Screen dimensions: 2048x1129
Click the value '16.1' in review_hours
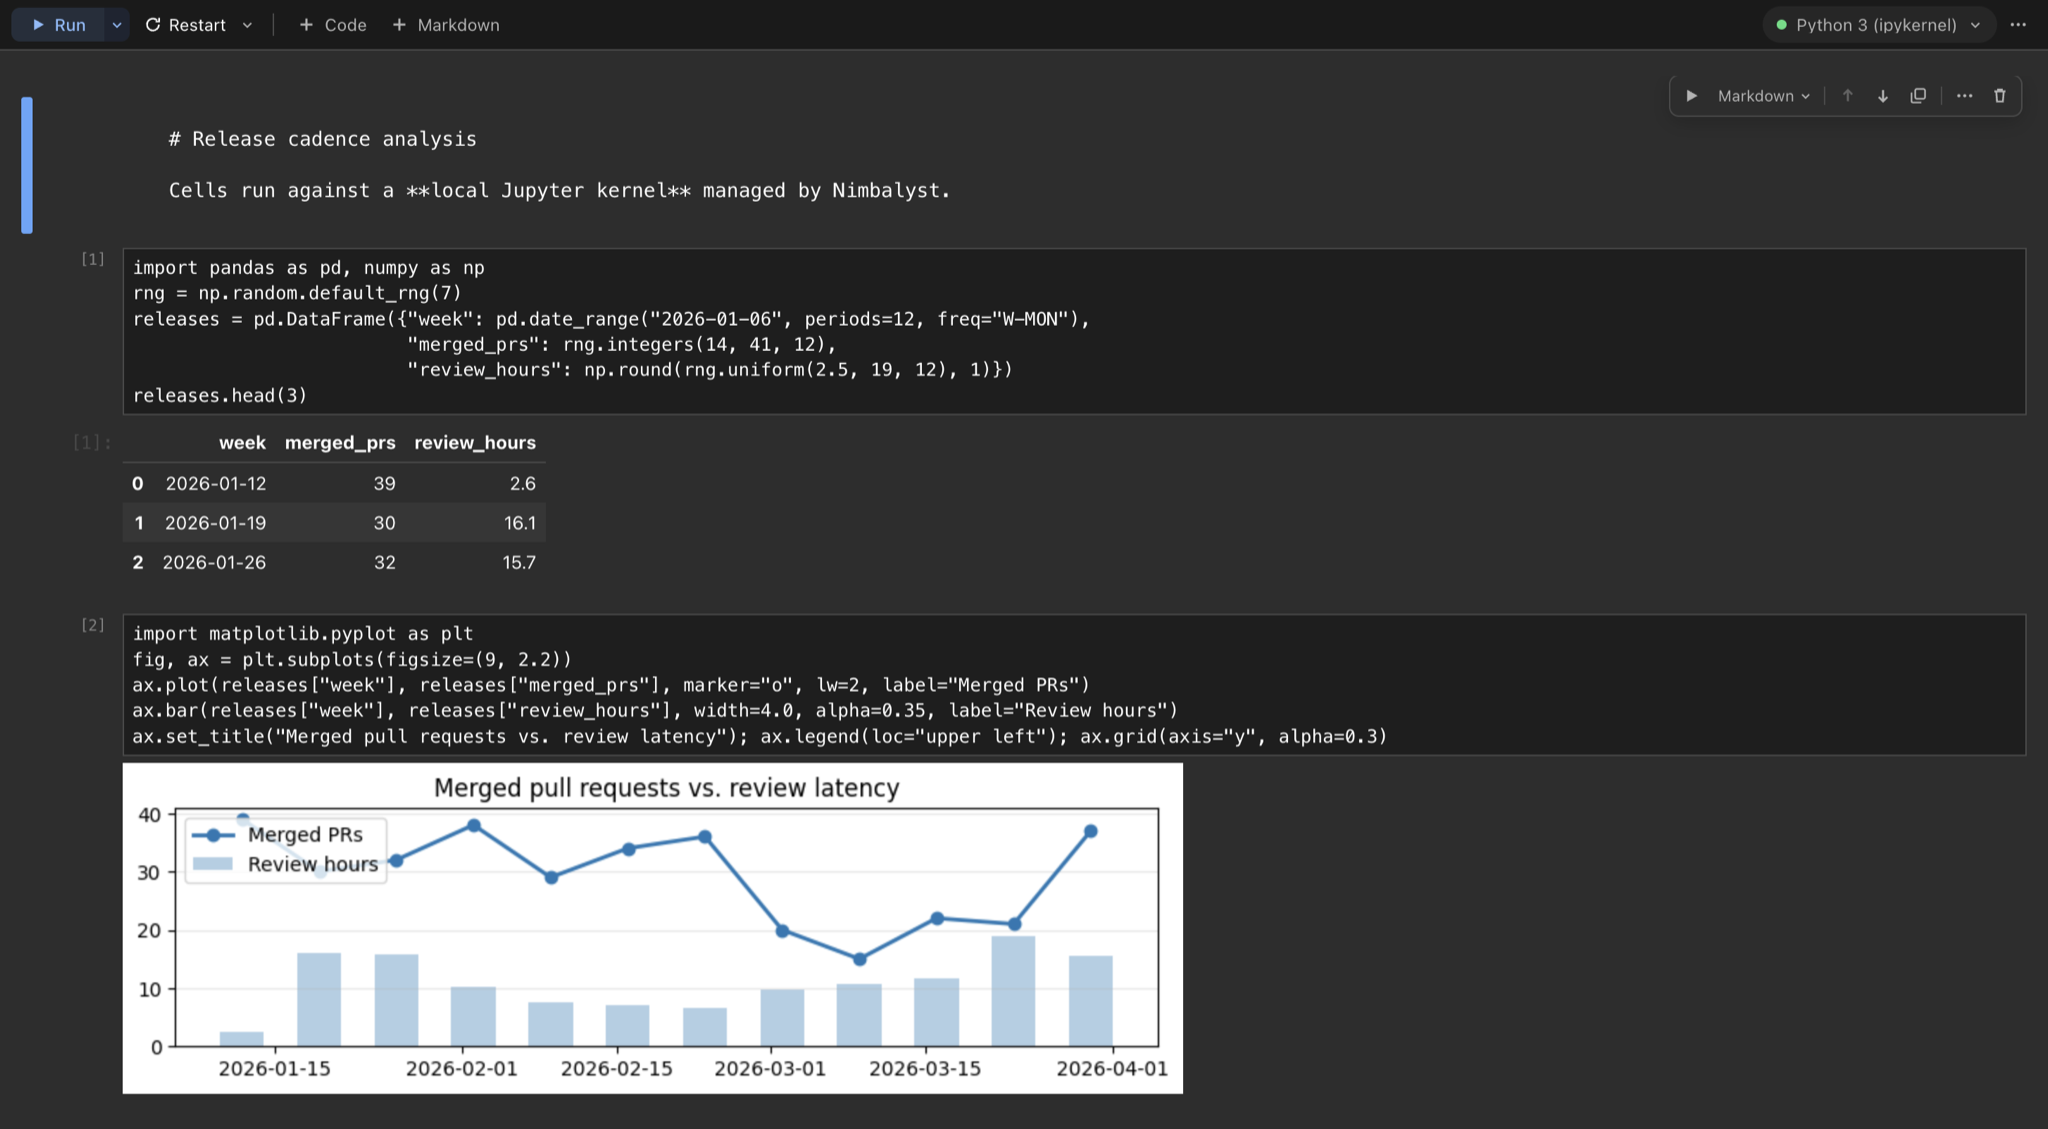[520, 523]
